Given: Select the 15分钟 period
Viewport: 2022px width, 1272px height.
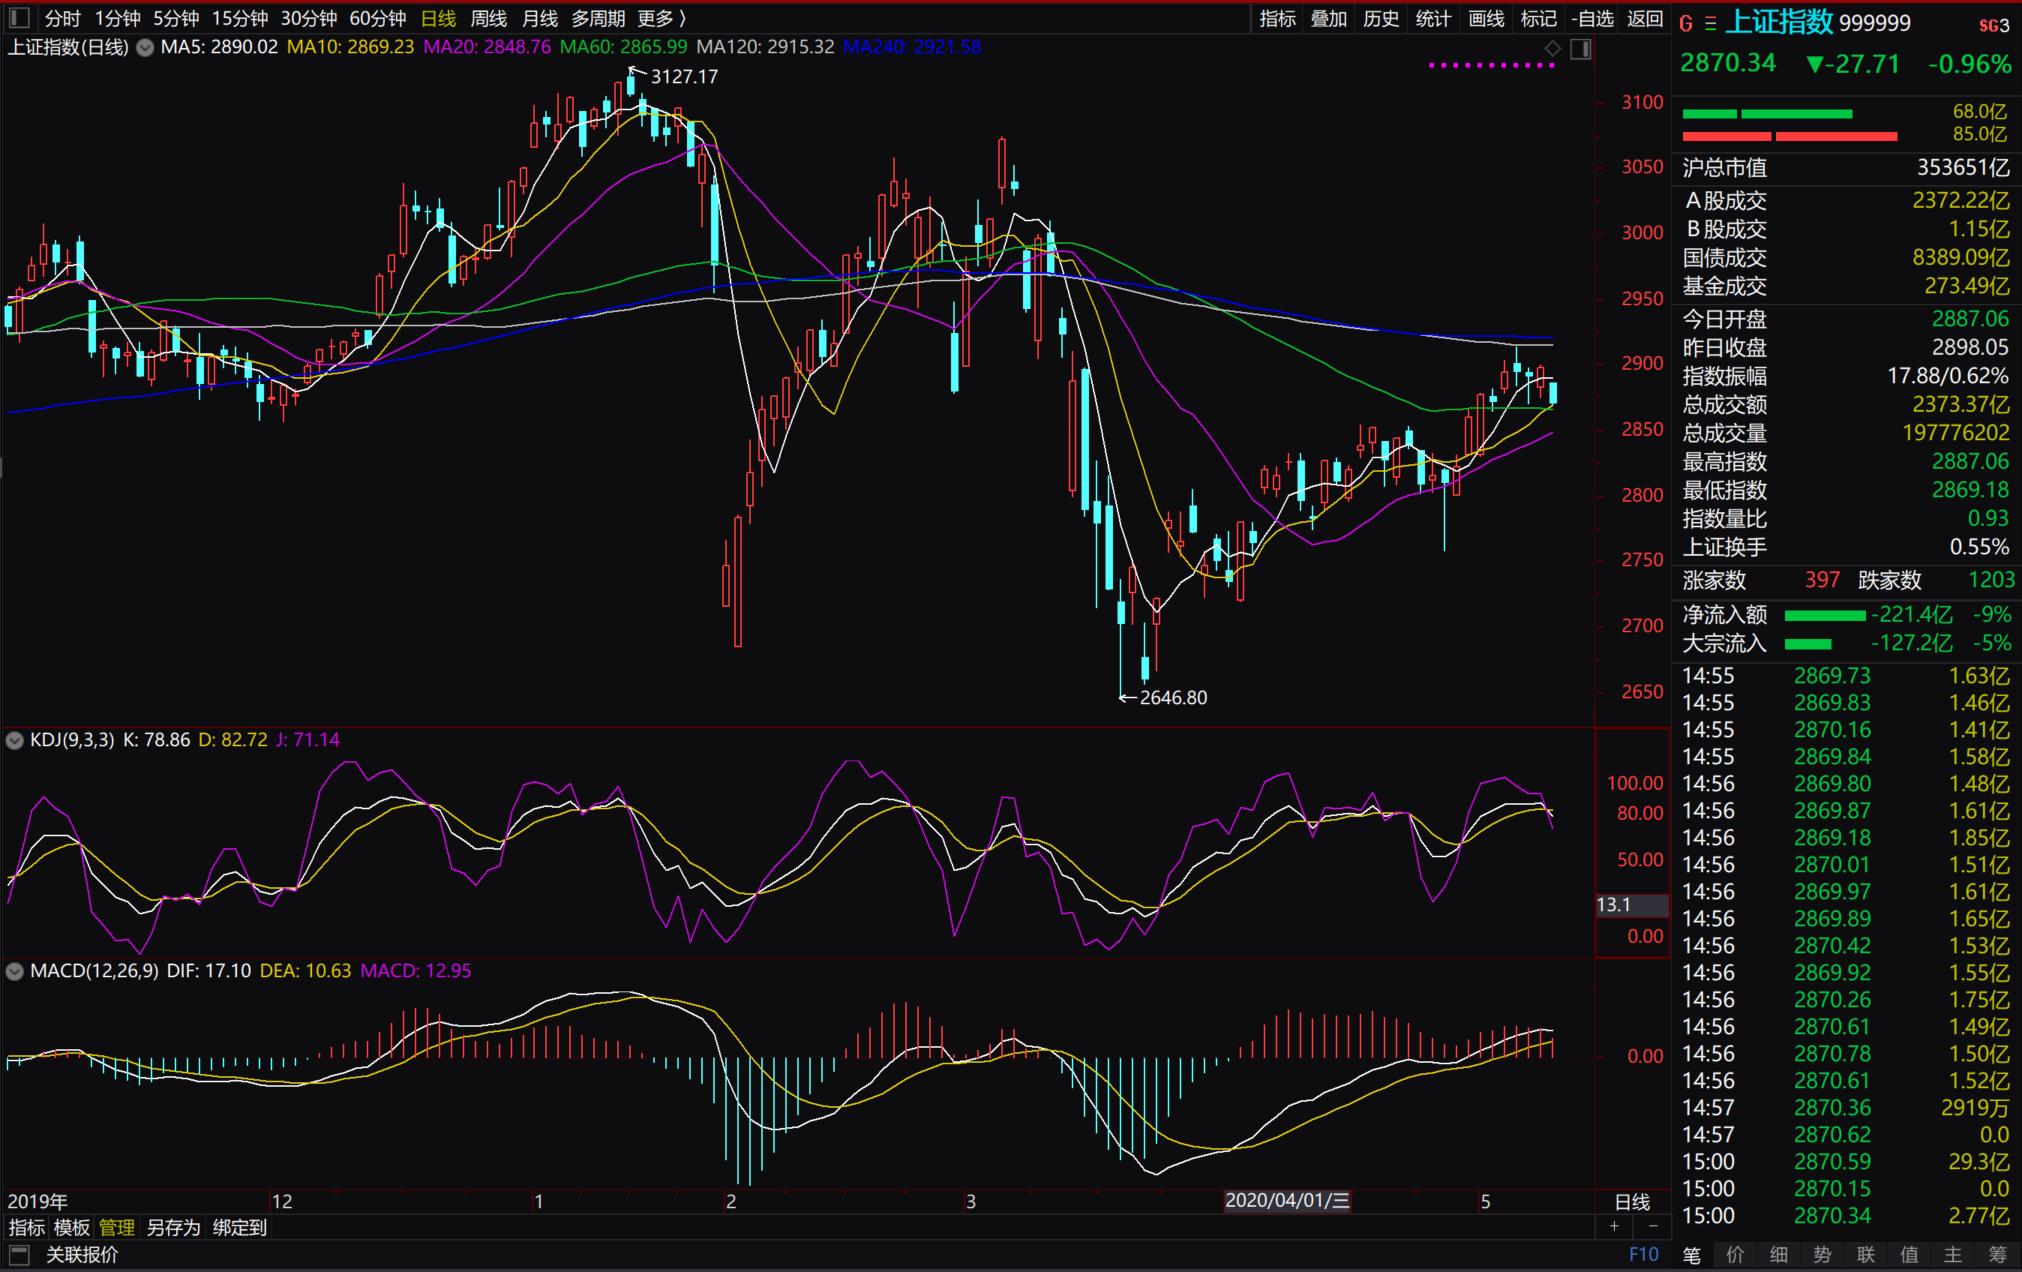Looking at the screenshot, I should tap(240, 18).
